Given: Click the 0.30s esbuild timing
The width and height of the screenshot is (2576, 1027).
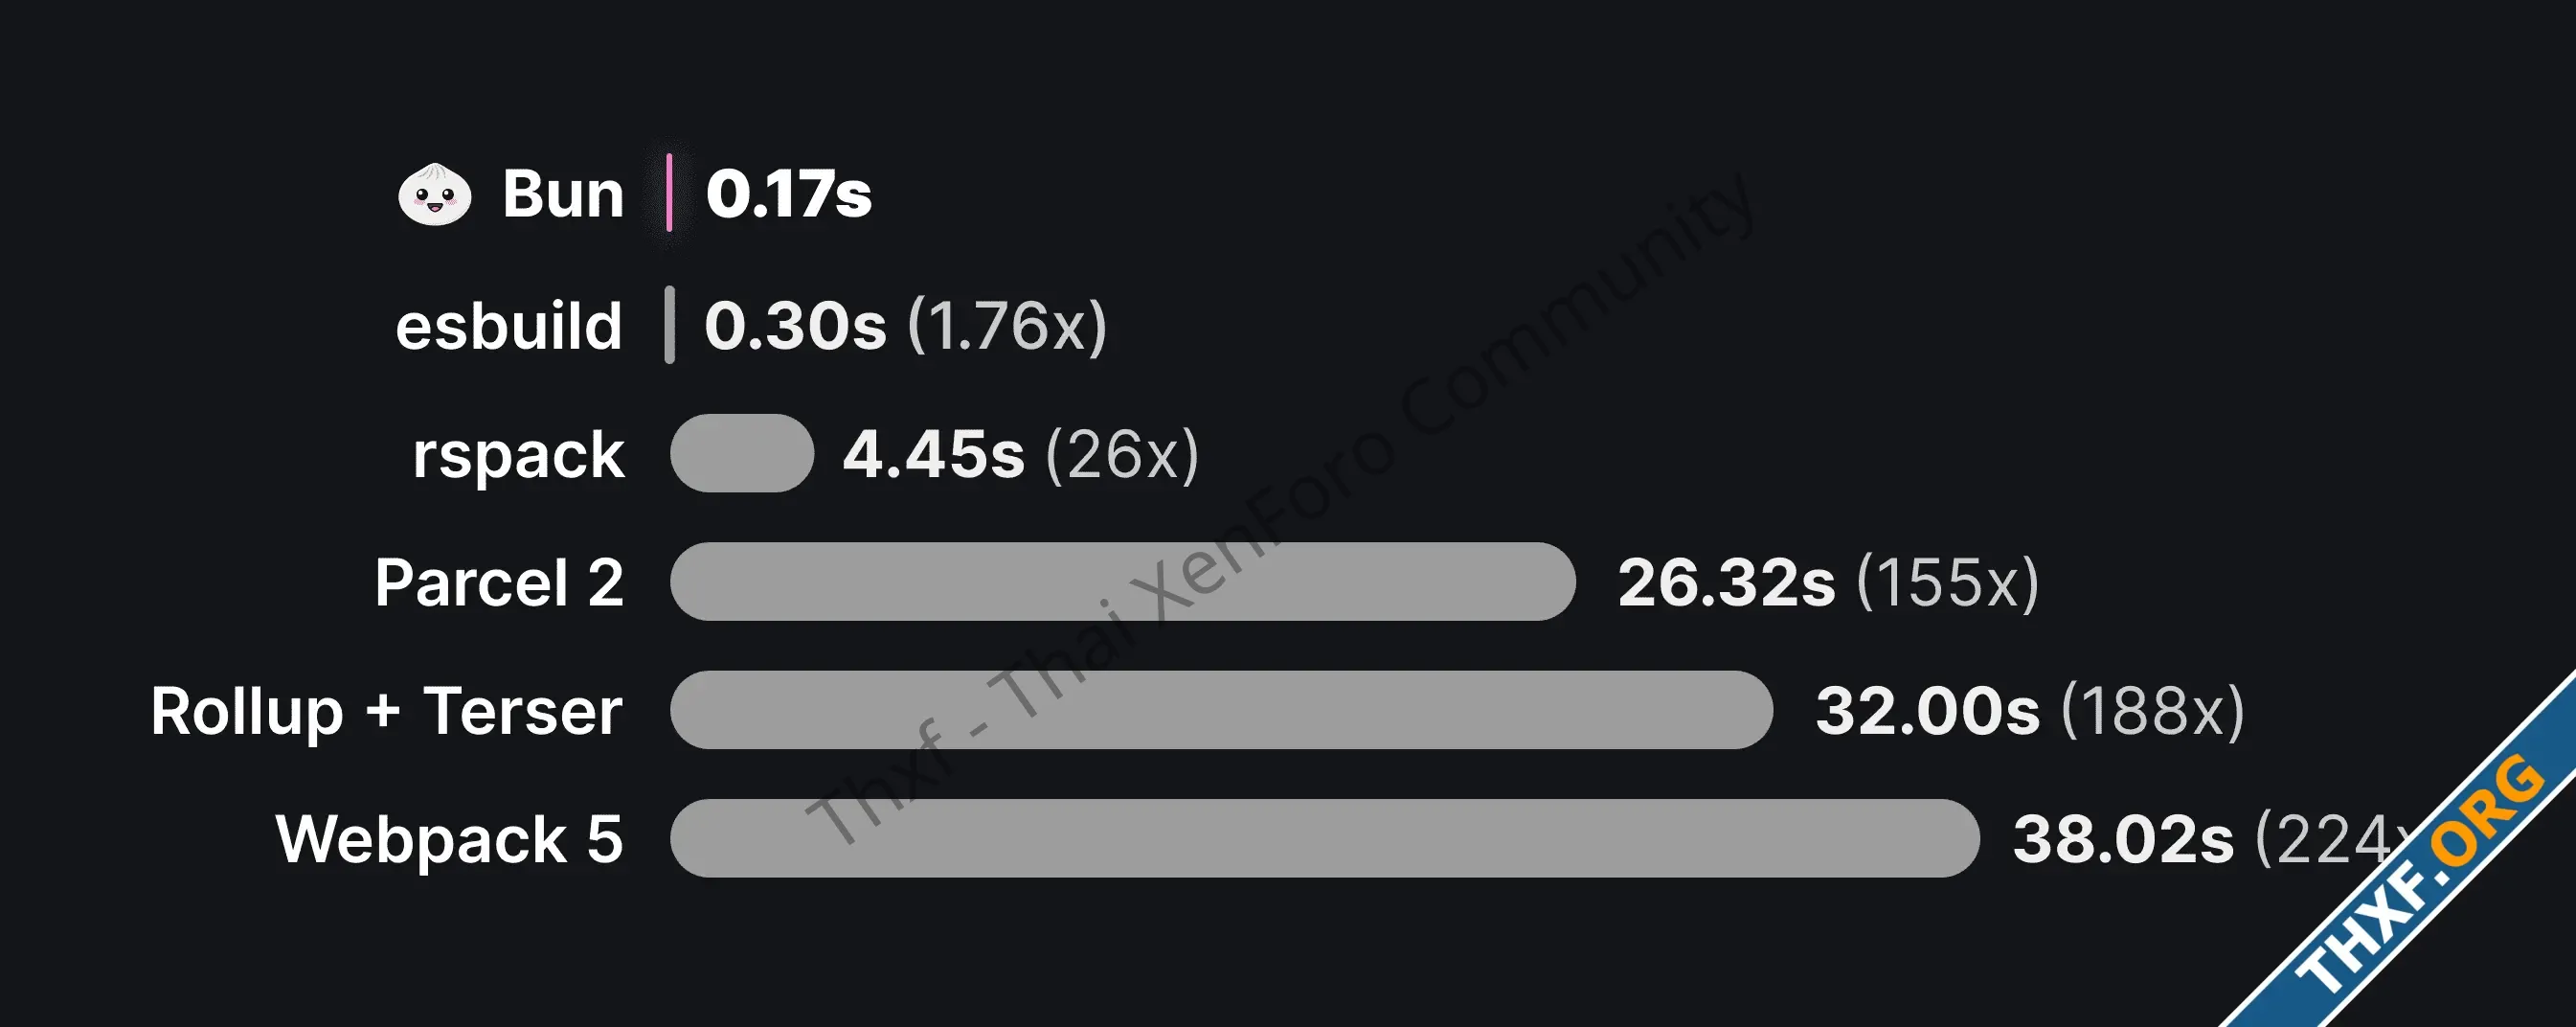Looking at the screenshot, I should [x=795, y=326].
